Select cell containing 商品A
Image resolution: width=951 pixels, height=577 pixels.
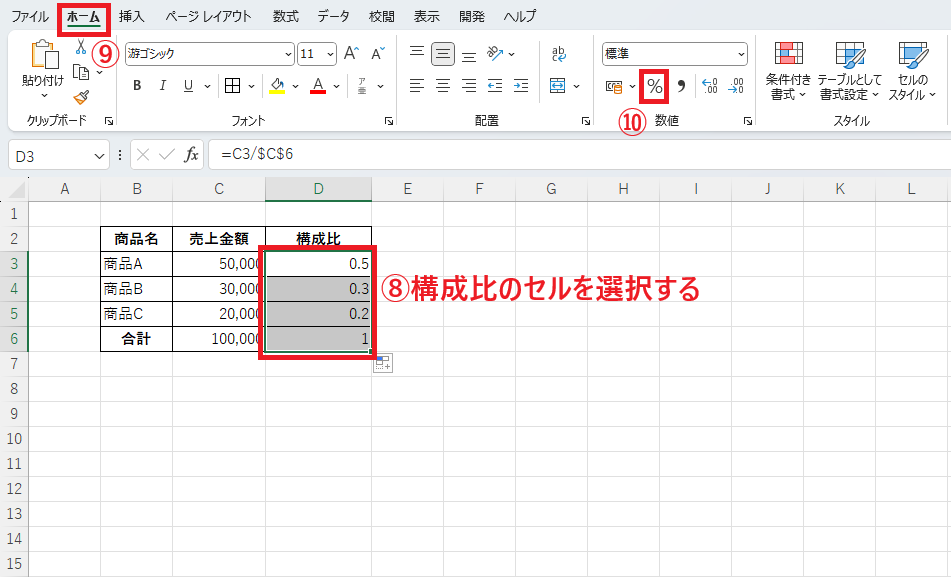136,264
